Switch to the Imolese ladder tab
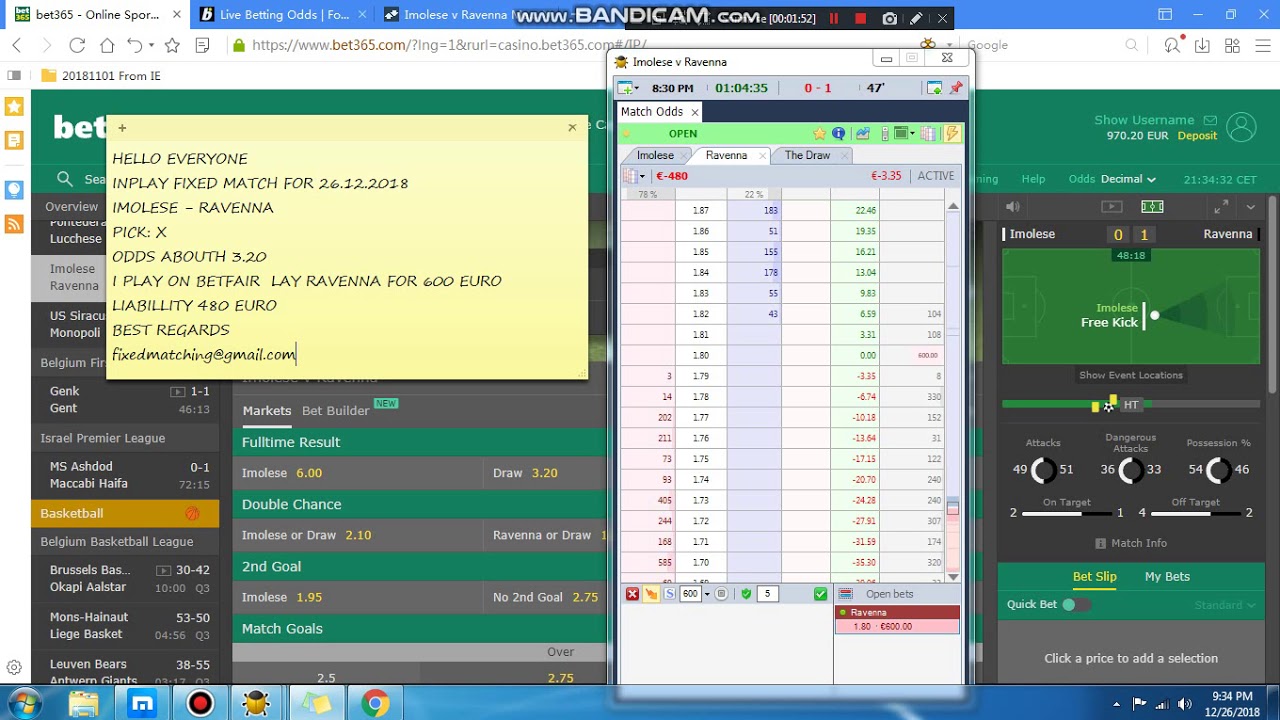 pyautogui.click(x=655, y=155)
